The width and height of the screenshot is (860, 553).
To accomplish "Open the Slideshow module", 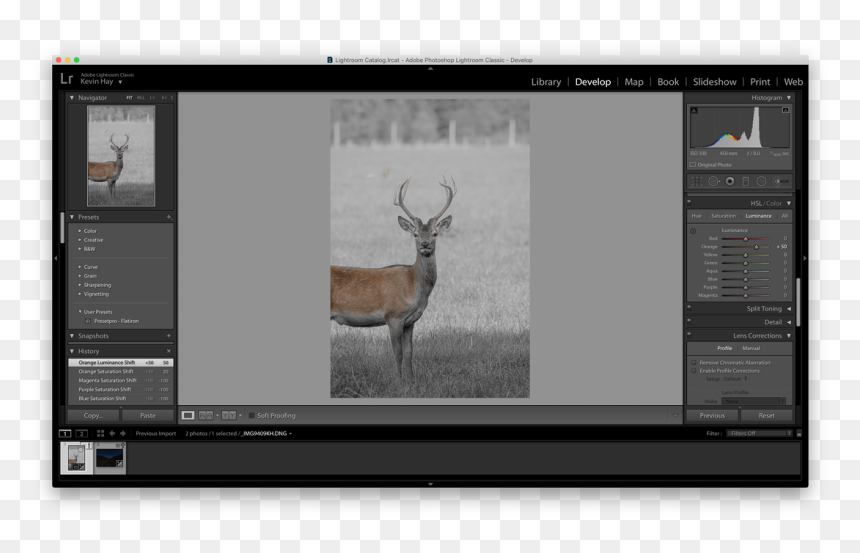I will (x=714, y=82).
